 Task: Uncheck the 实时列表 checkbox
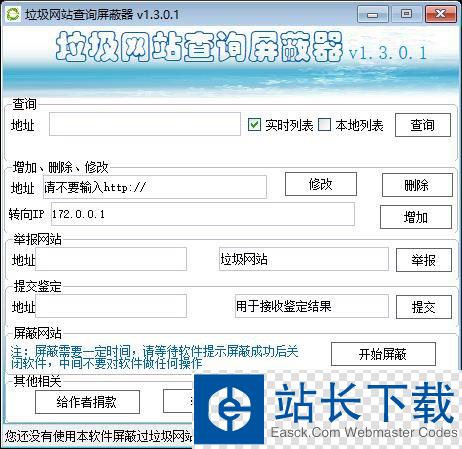[x=254, y=125]
